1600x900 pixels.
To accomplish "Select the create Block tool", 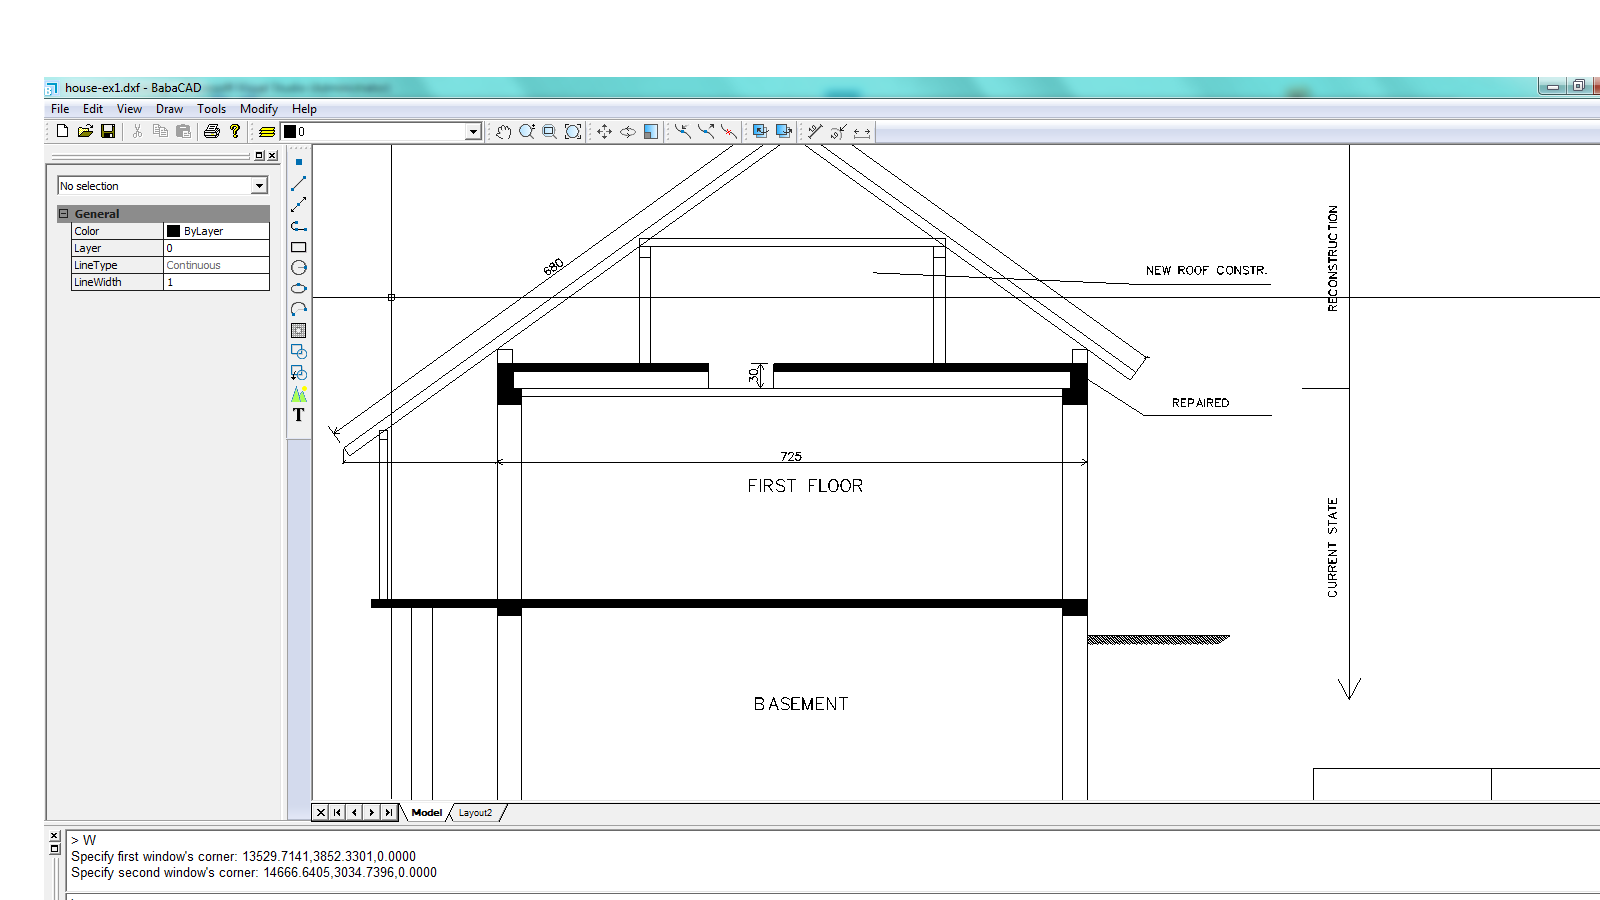I will pyautogui.click(x=298, y=351).
